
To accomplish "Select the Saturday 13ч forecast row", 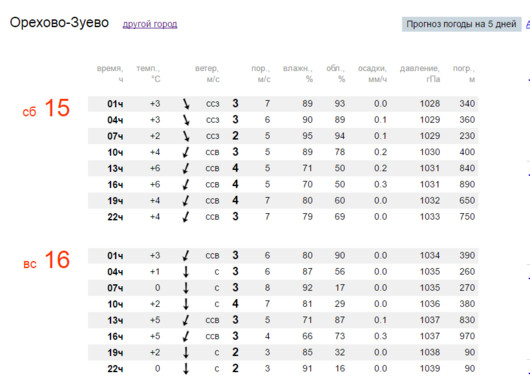I will pyautogui.click(x=283, y=168).
